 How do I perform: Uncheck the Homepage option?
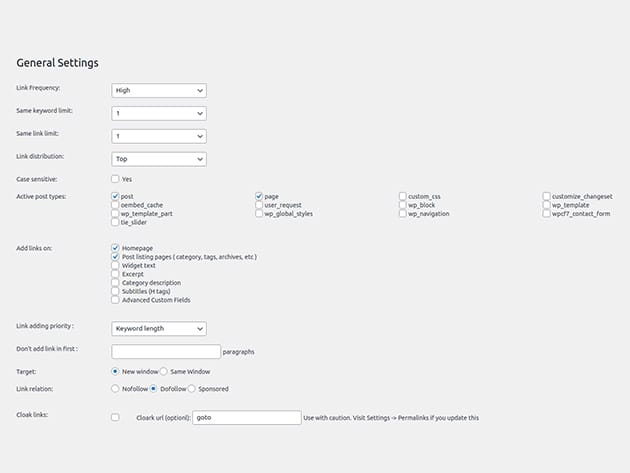click(x=116, y=248)
